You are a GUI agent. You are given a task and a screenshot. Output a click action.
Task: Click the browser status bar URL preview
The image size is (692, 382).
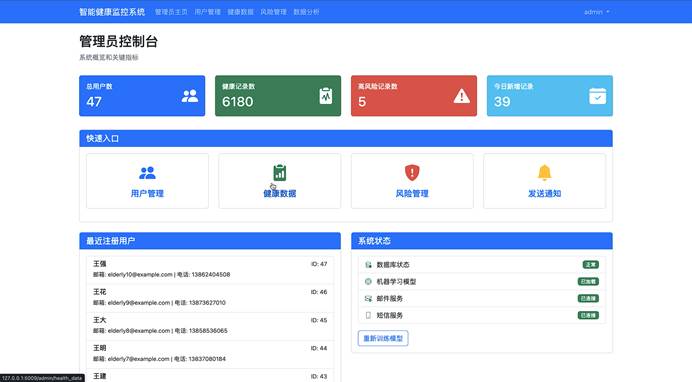click(42, 378)
